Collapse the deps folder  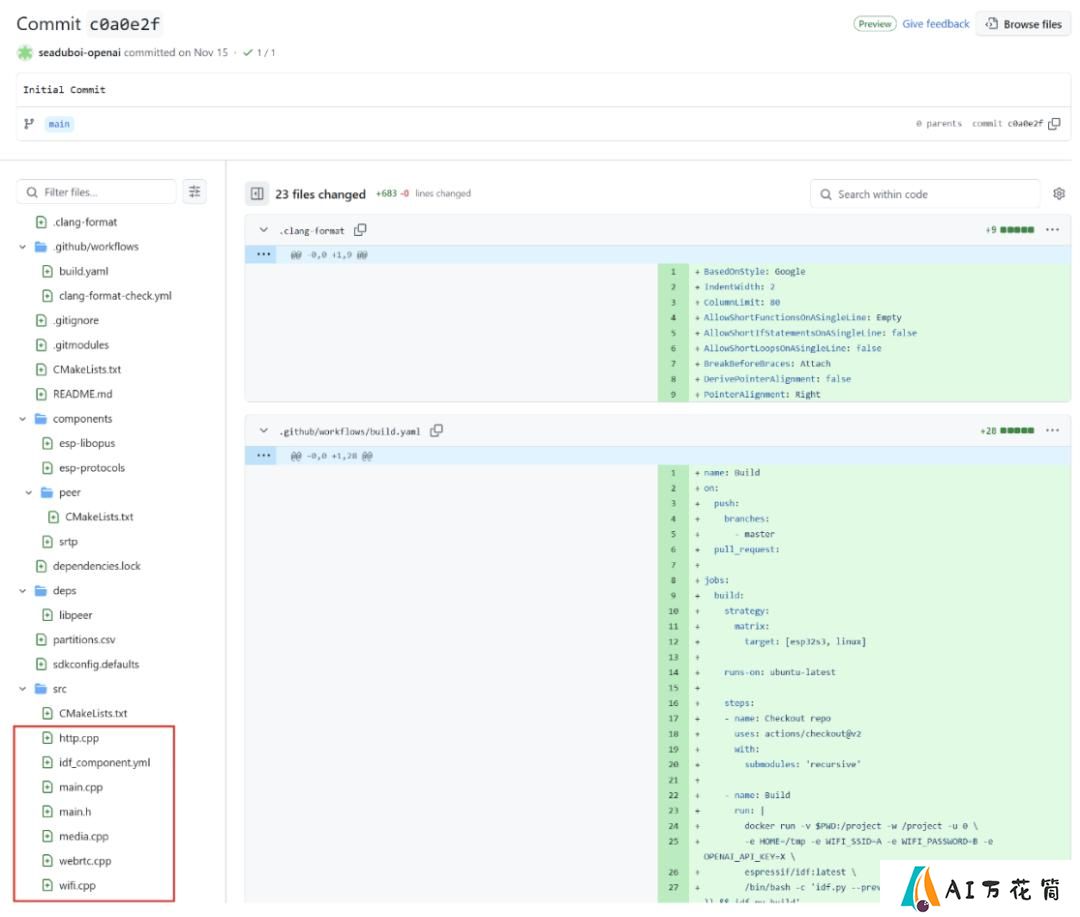pyautogui.click(x=22, y=591)
